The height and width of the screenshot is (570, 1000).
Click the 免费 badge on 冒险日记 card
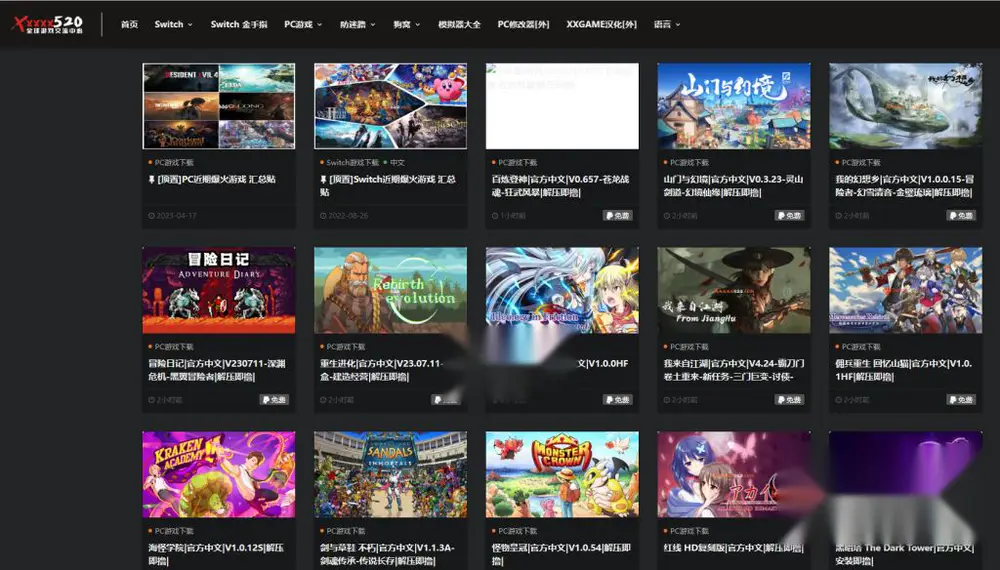click(274, 400)
